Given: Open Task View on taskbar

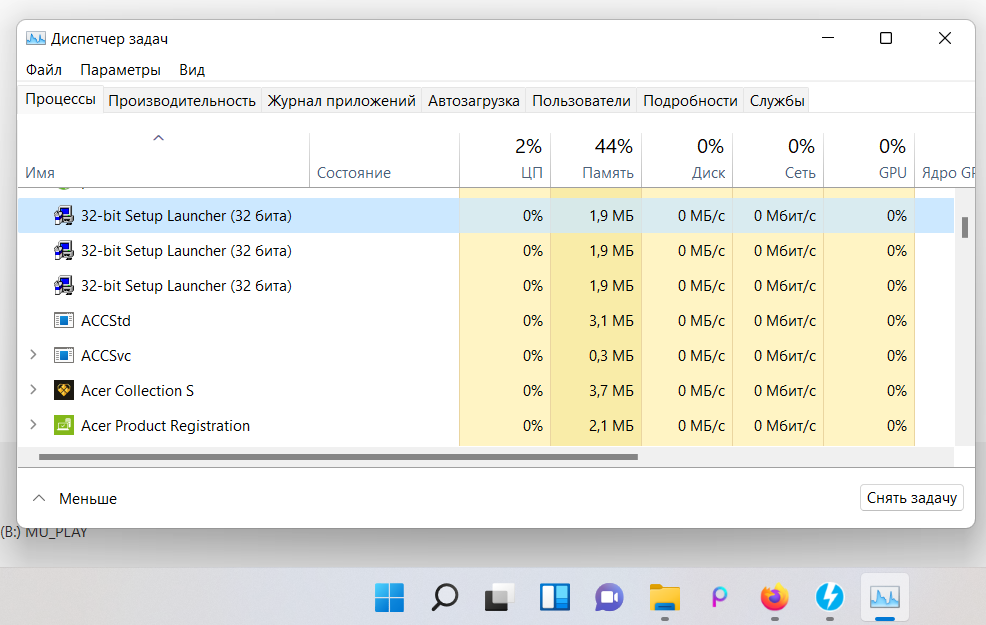Looking at the screenshot, I should coord(499,597).
